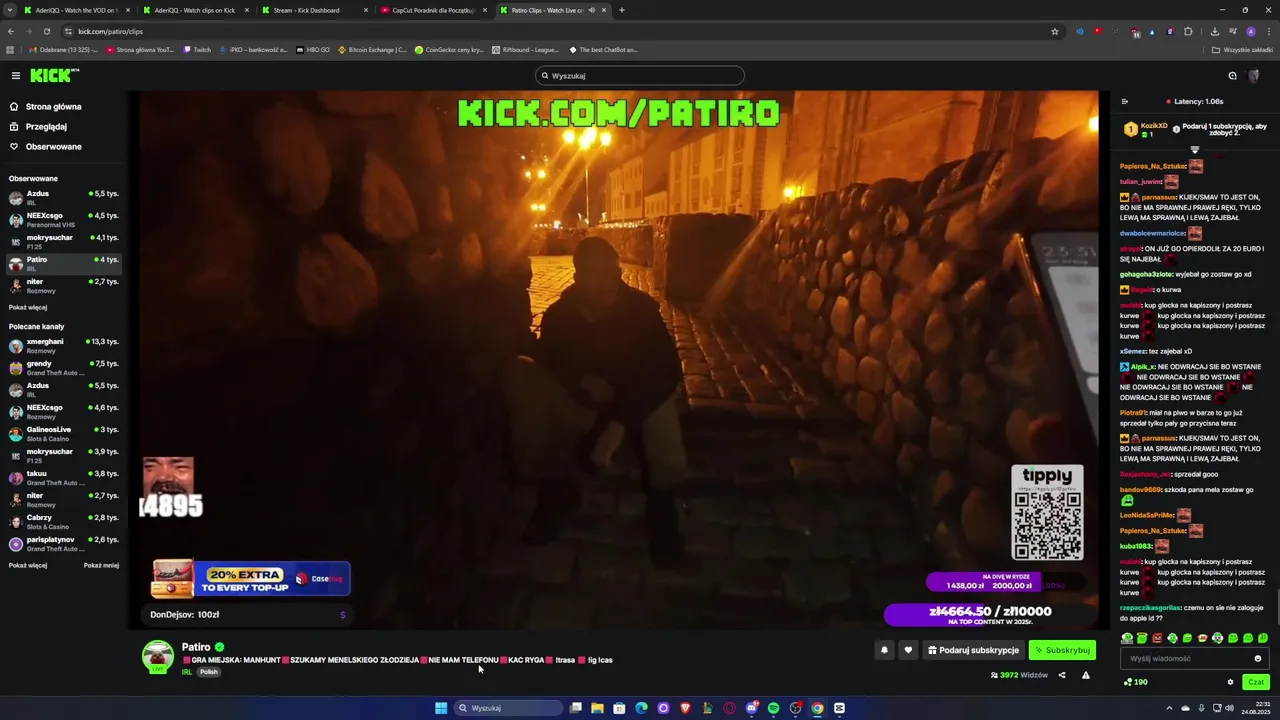Screen dimensions: 1280x720
Task: Open GalineosLive recommended channel
Action: [64, 432]
